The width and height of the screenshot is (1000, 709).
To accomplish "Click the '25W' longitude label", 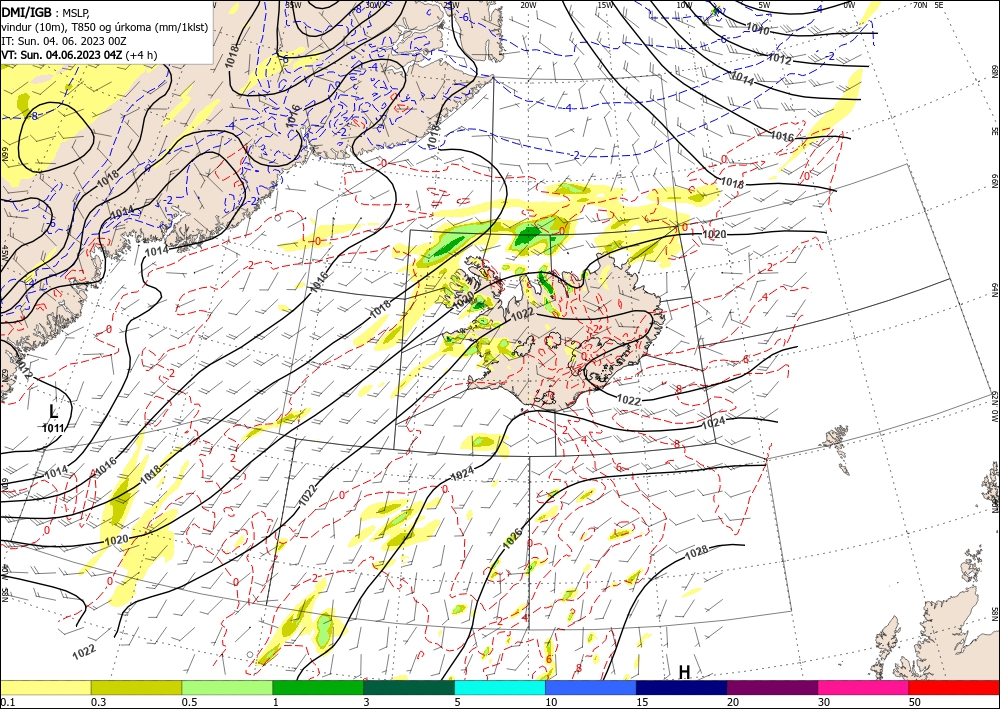I will (451, 5).
